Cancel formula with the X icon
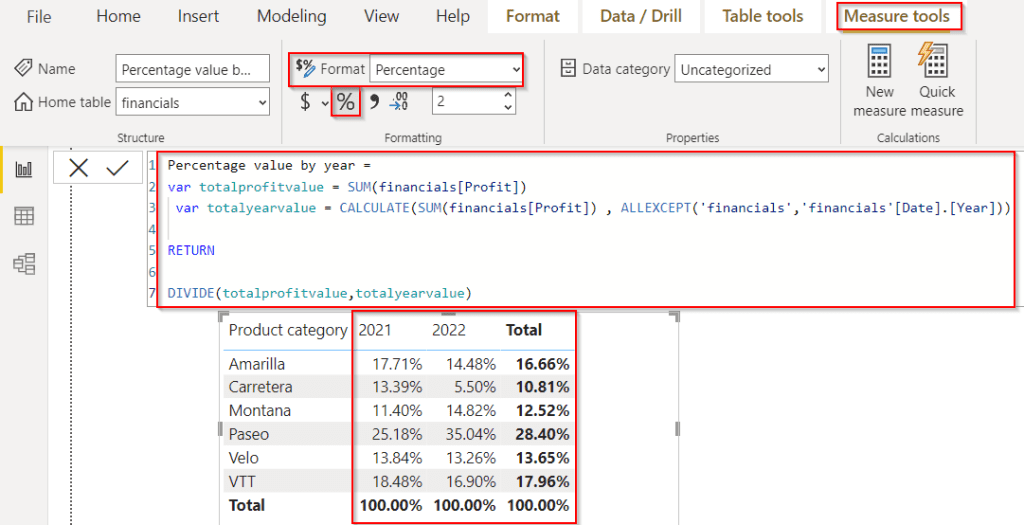The image size is (1024, 525). (78, 168)
